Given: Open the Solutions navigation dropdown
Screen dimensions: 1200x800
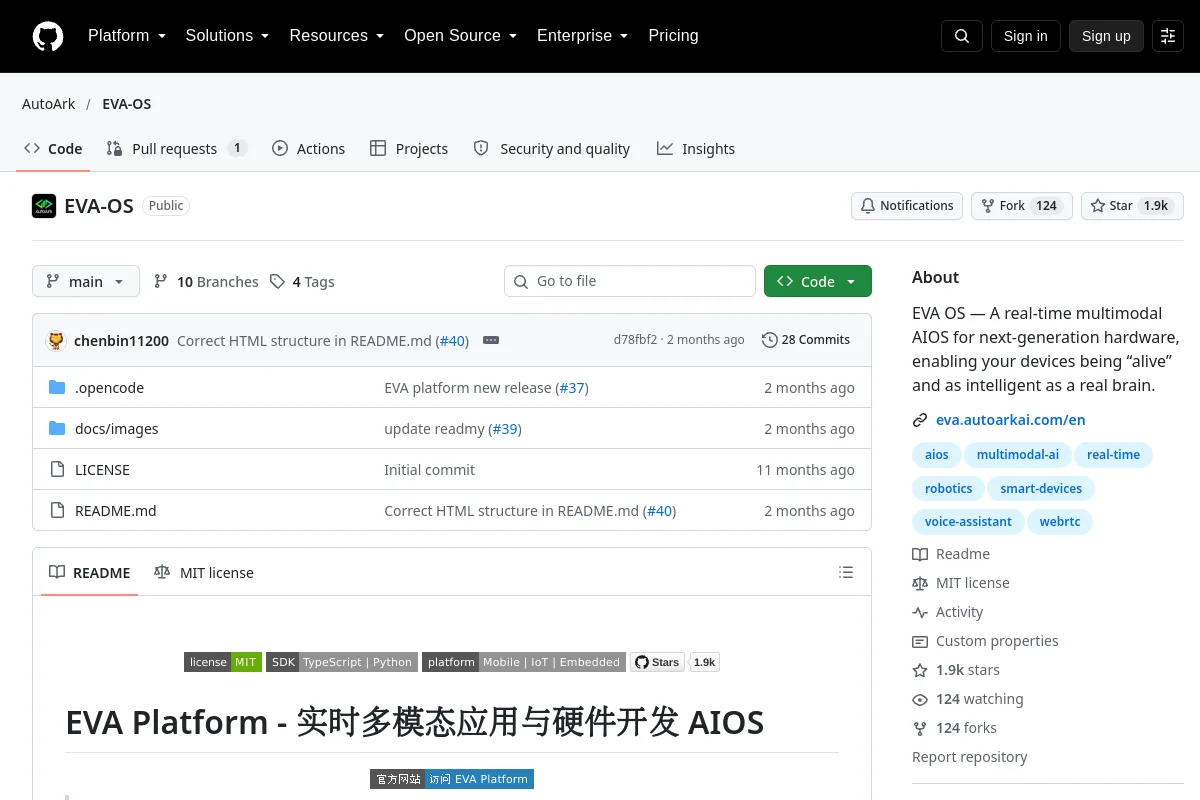Looking at the screenshot, I should (x=227, y=36).
